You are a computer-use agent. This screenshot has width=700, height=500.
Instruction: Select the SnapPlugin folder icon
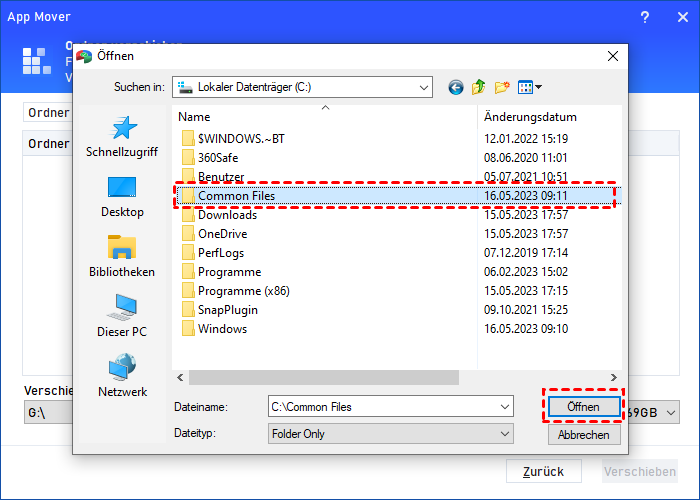(x=188, y=310)
